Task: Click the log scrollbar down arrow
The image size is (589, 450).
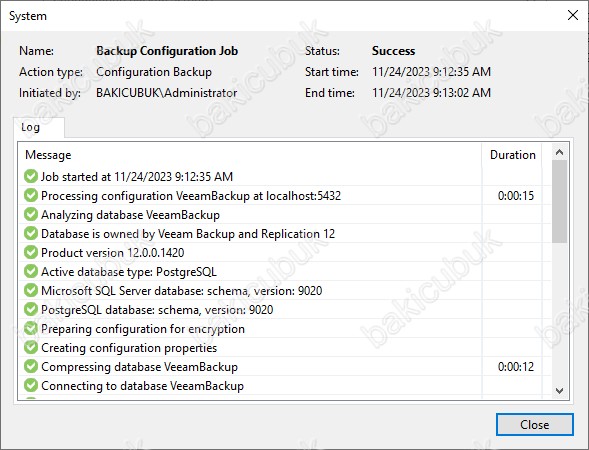Action: point(559,391)
